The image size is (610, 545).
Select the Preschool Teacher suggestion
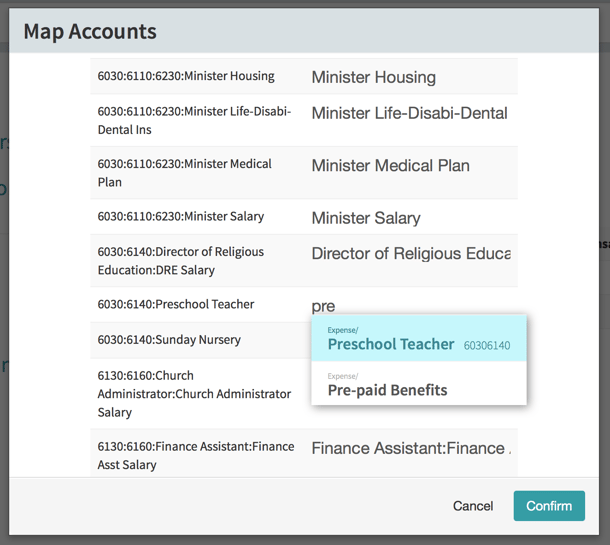[x=418, y=338]
